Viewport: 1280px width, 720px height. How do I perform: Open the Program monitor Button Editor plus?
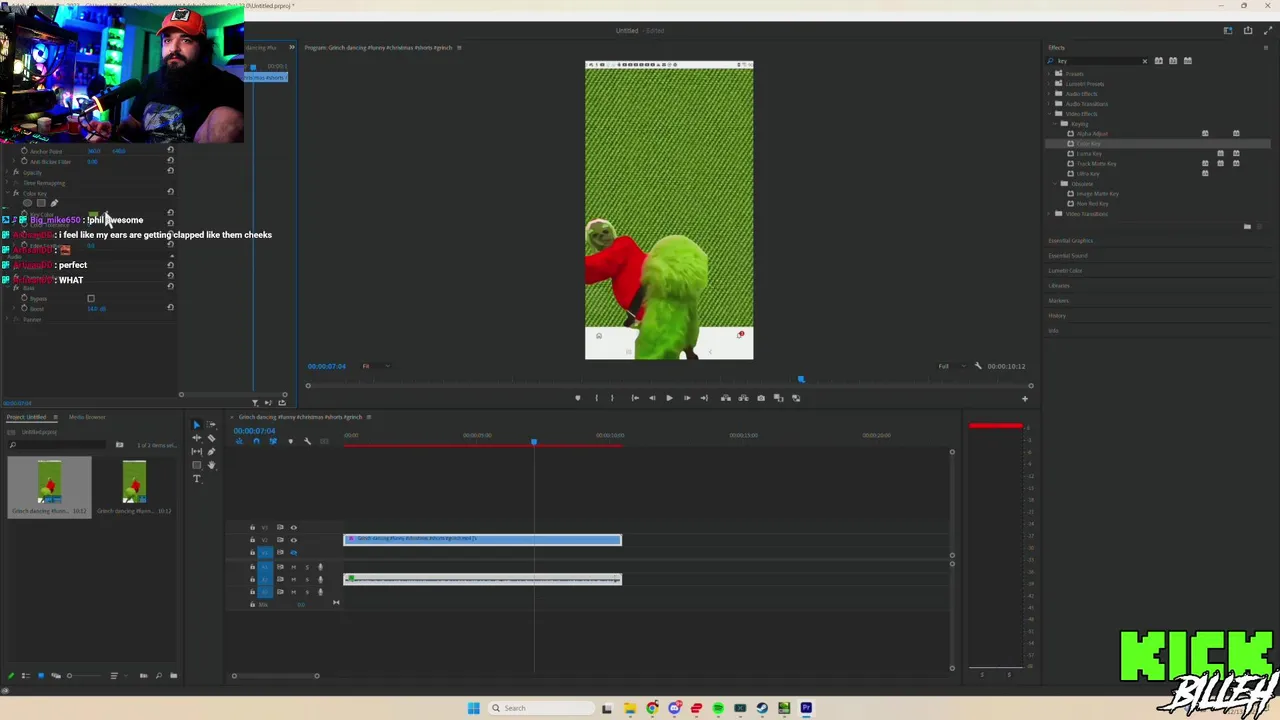click(x=1024, y=398)
